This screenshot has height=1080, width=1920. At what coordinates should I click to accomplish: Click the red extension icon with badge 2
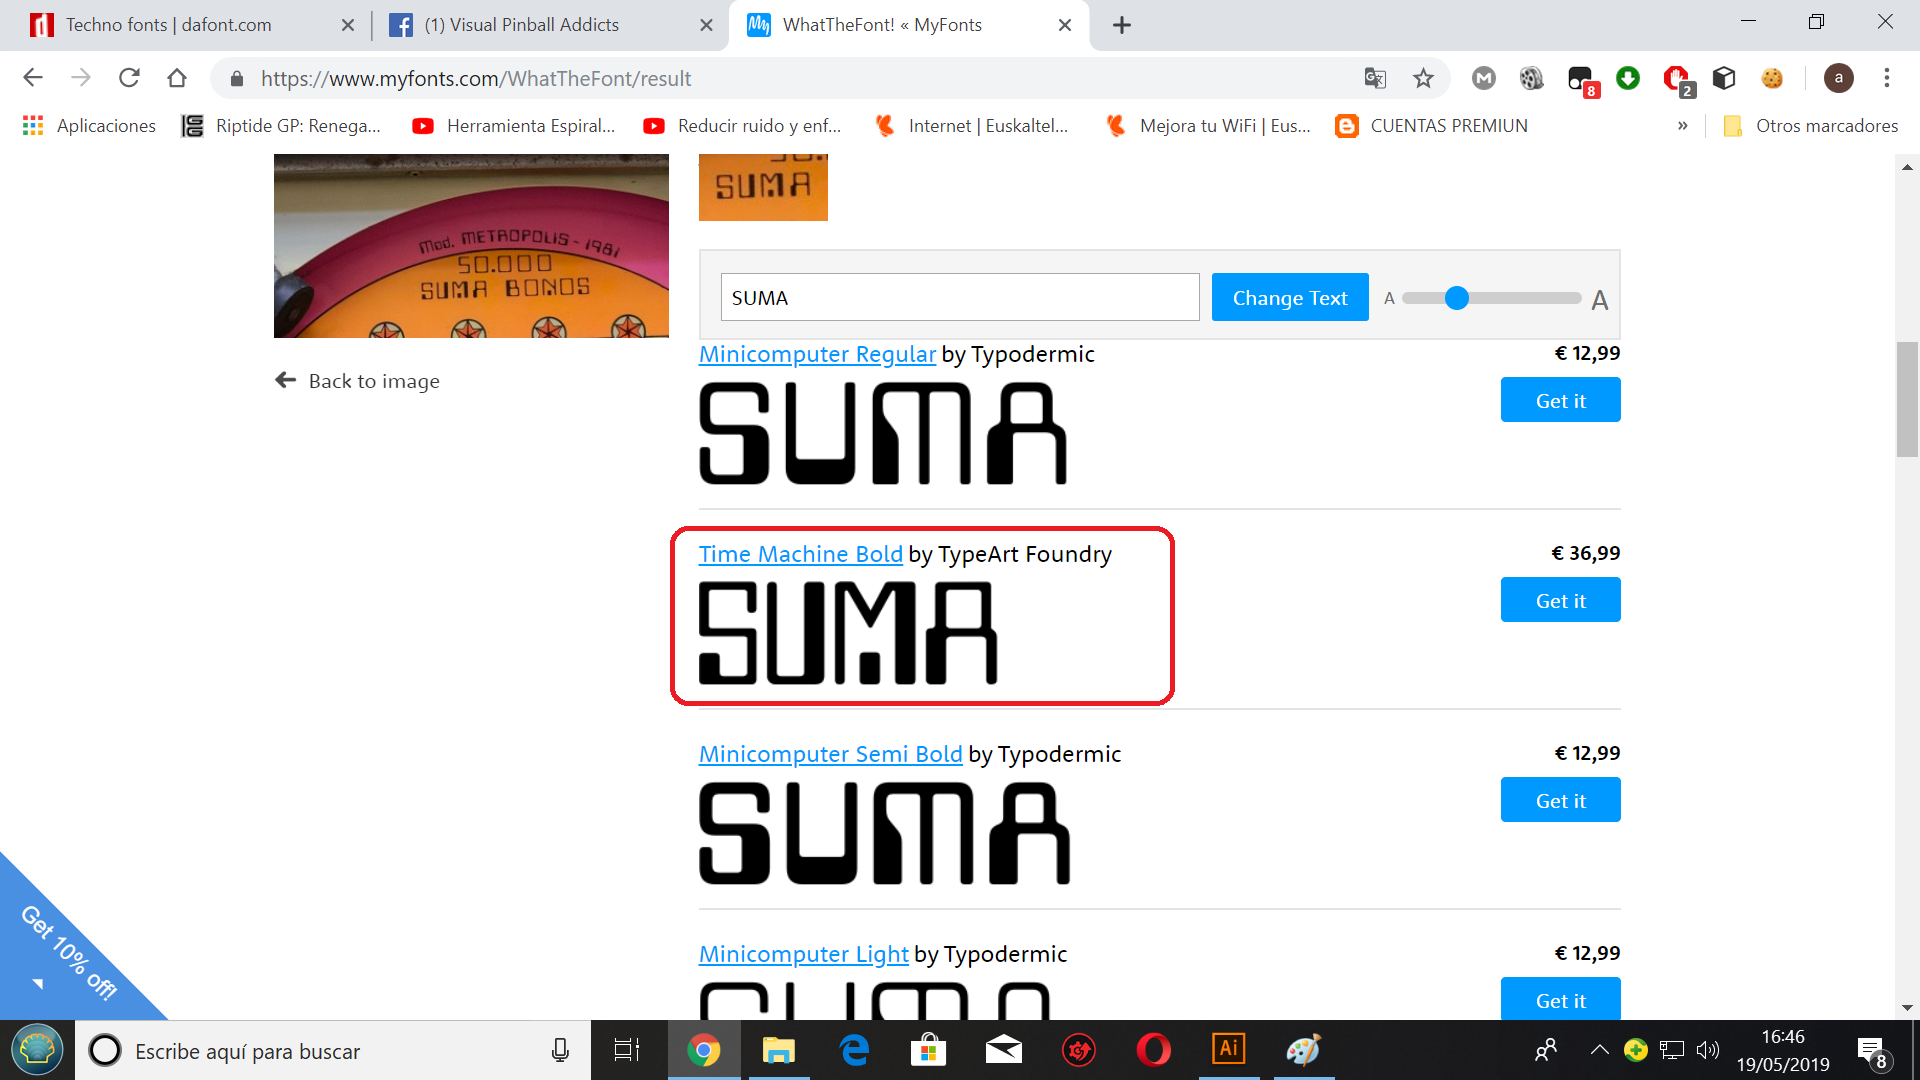1677,79
